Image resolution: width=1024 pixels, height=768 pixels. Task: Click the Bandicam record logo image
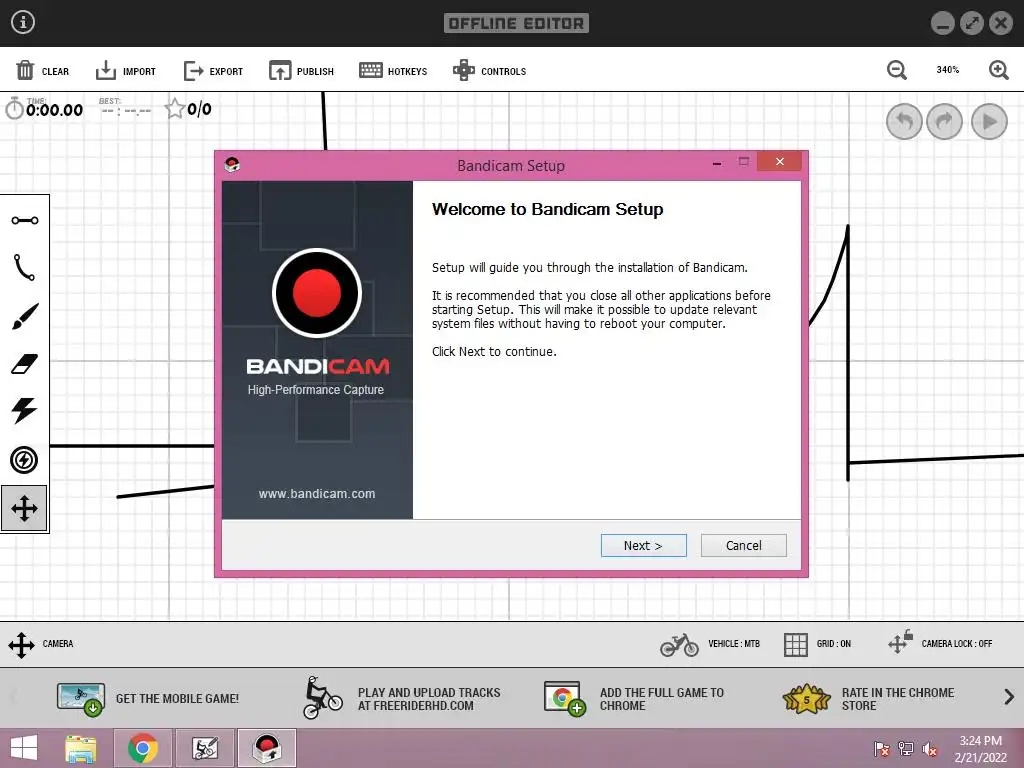[317, 293]
